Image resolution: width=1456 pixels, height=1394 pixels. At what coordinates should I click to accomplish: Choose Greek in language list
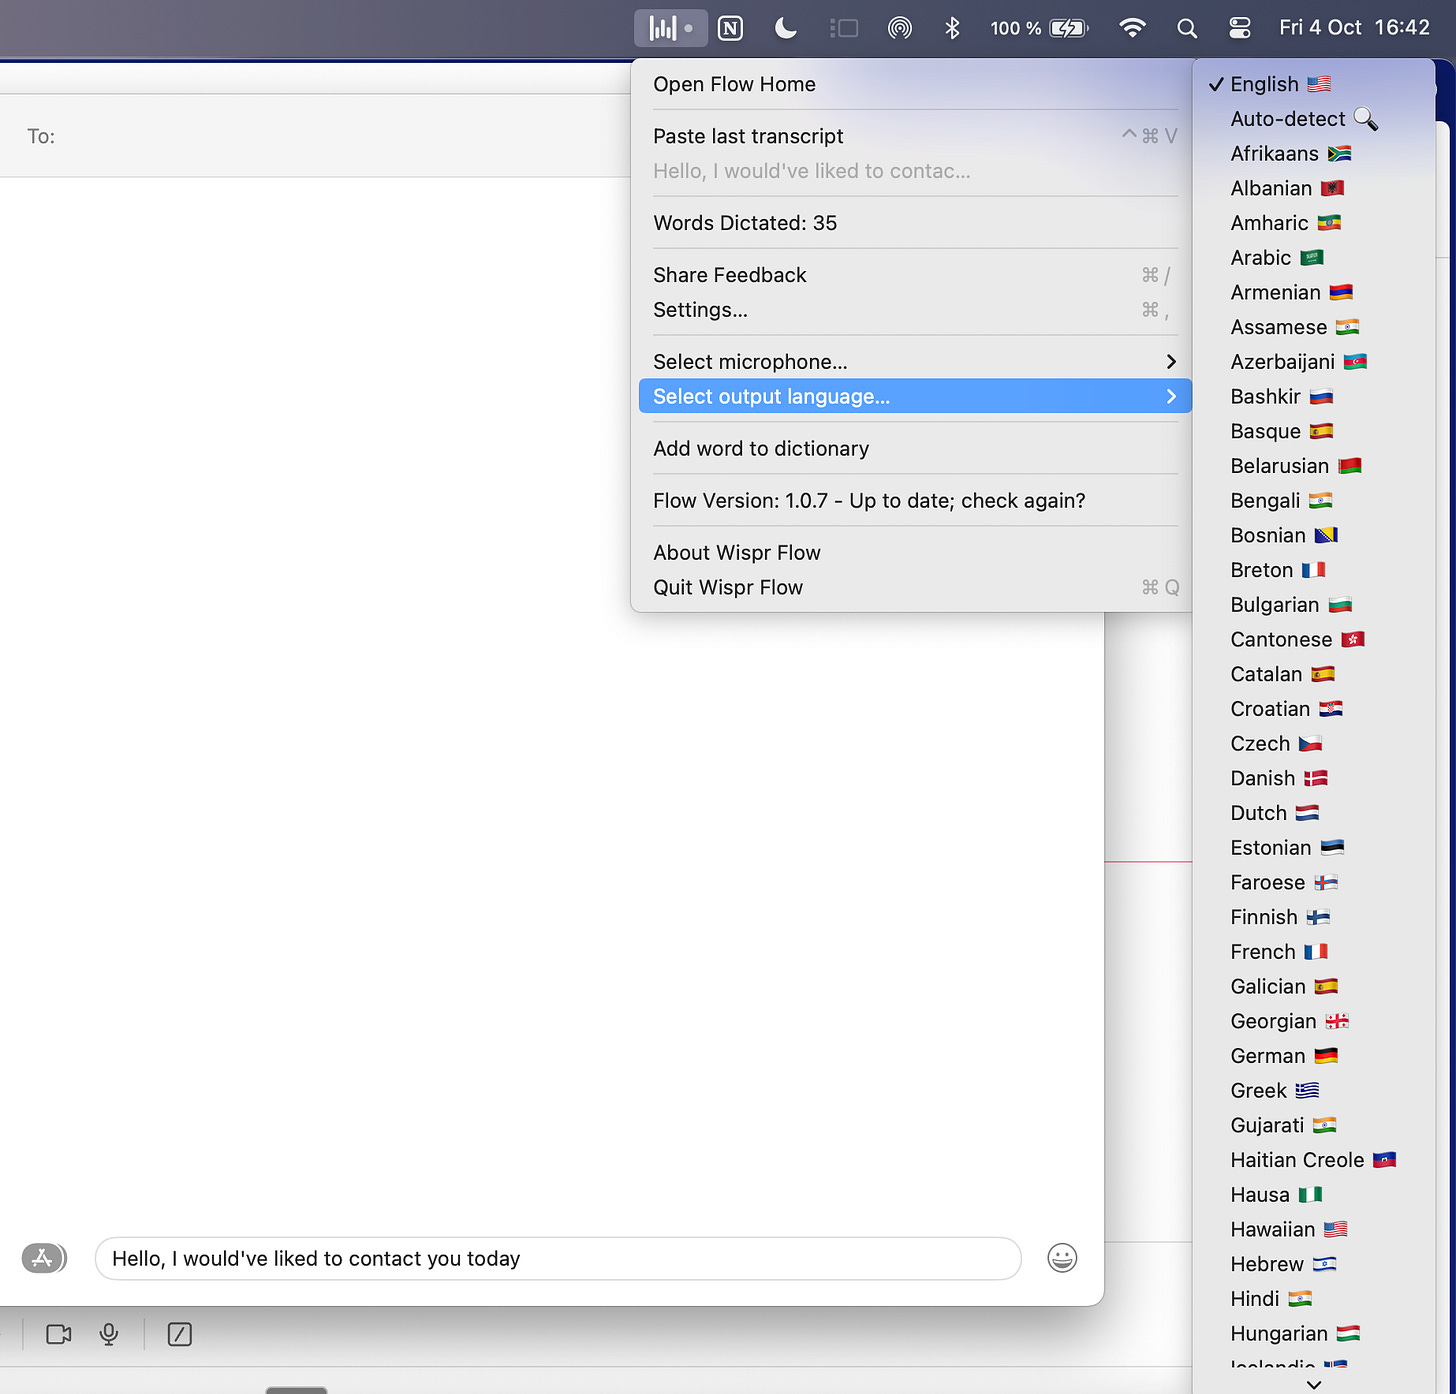tap(1314, 1091)
